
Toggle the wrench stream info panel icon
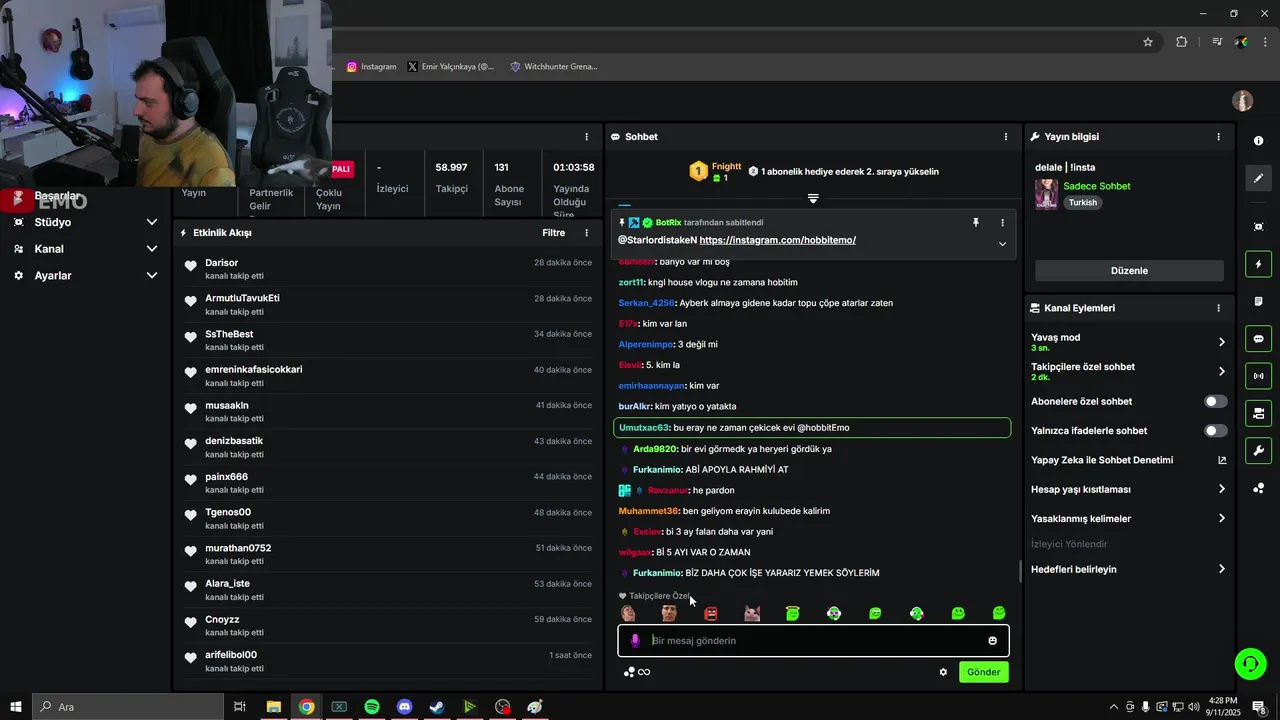click(1258, 451)
